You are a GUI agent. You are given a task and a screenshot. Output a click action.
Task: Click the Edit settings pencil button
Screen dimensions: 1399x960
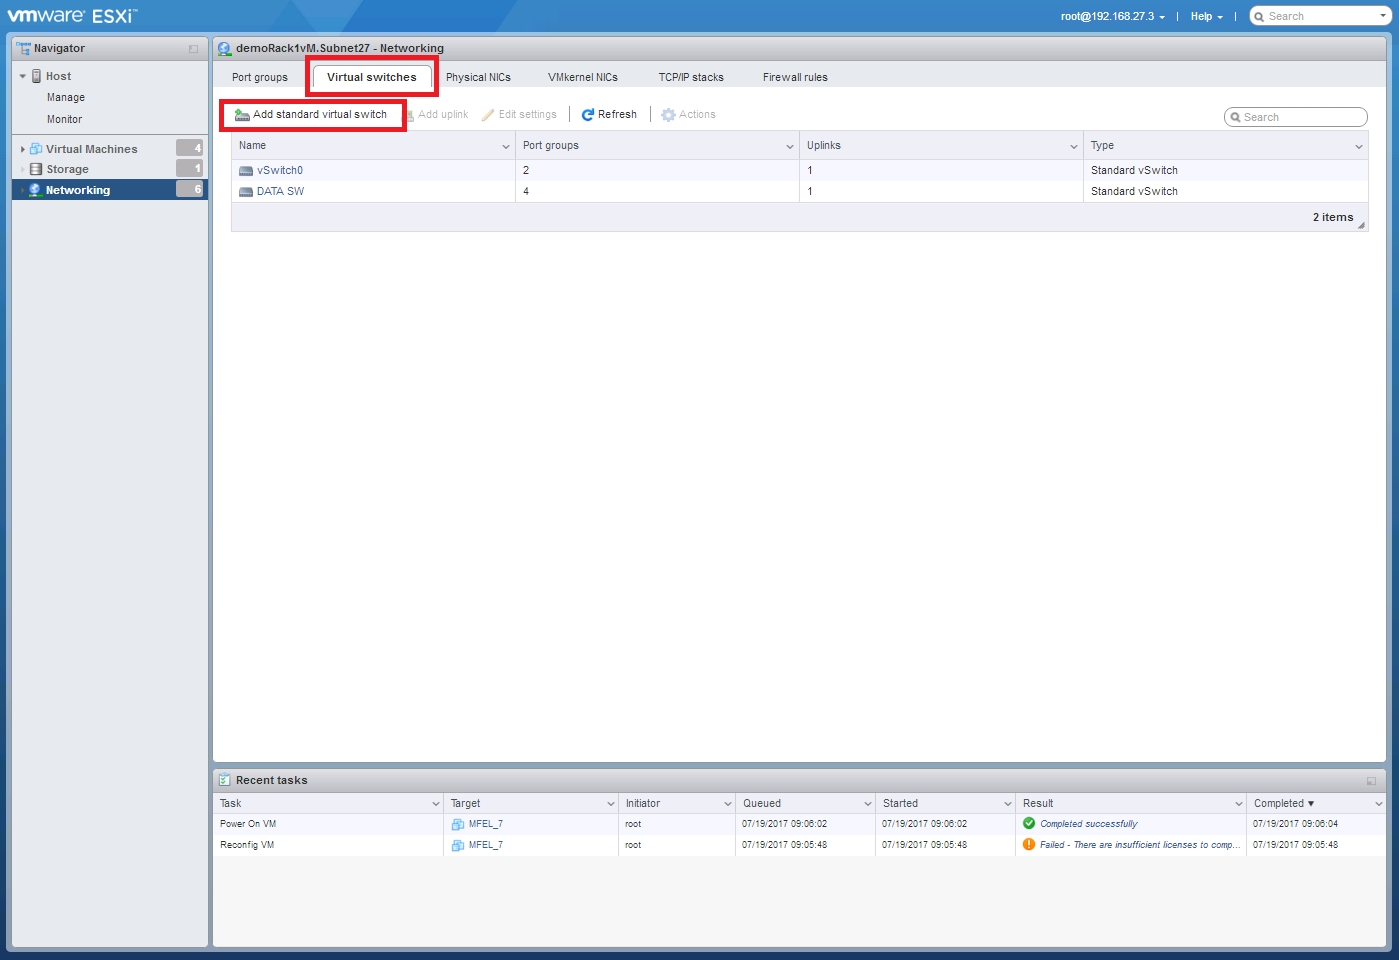pos(519,115)
